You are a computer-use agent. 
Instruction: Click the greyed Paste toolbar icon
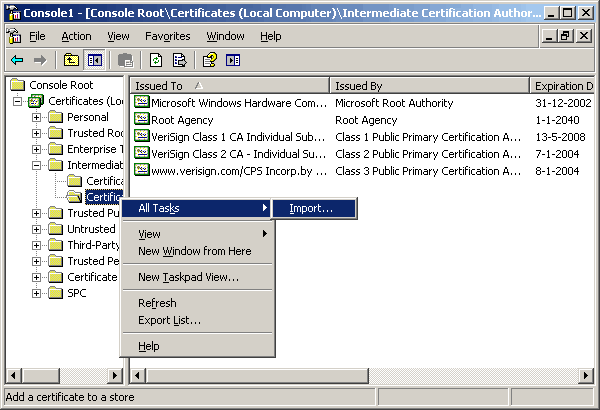[125, 60]
